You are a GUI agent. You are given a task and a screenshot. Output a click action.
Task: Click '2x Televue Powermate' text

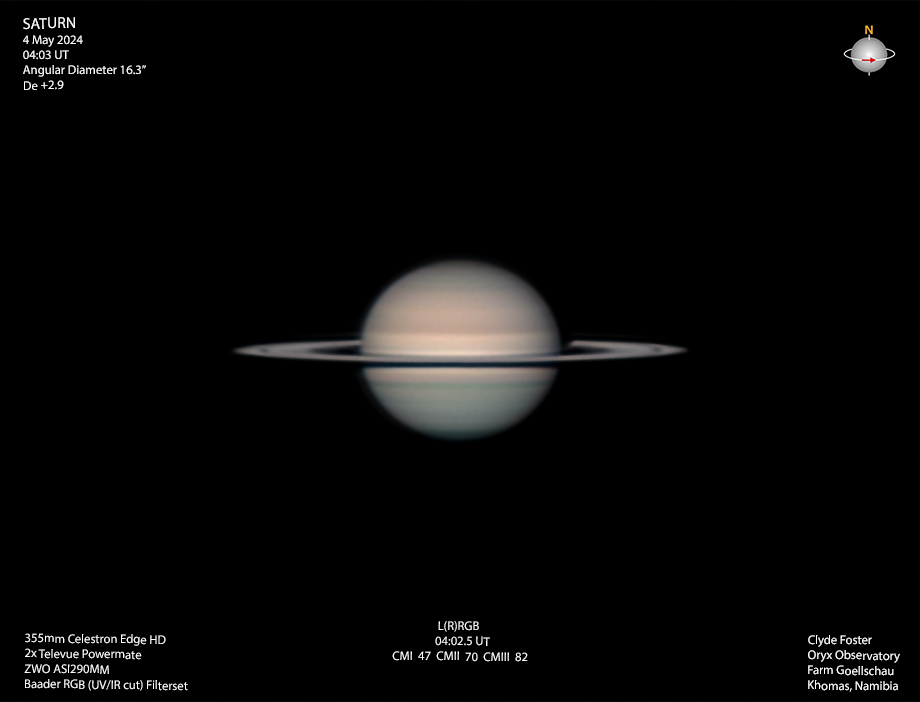click(x=83, y=654)
